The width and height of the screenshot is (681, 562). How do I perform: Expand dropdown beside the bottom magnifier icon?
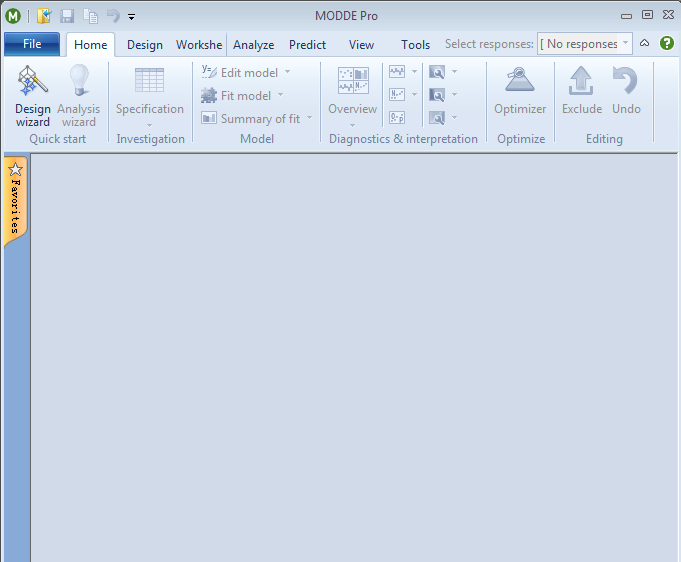click(x=454, y=117)
